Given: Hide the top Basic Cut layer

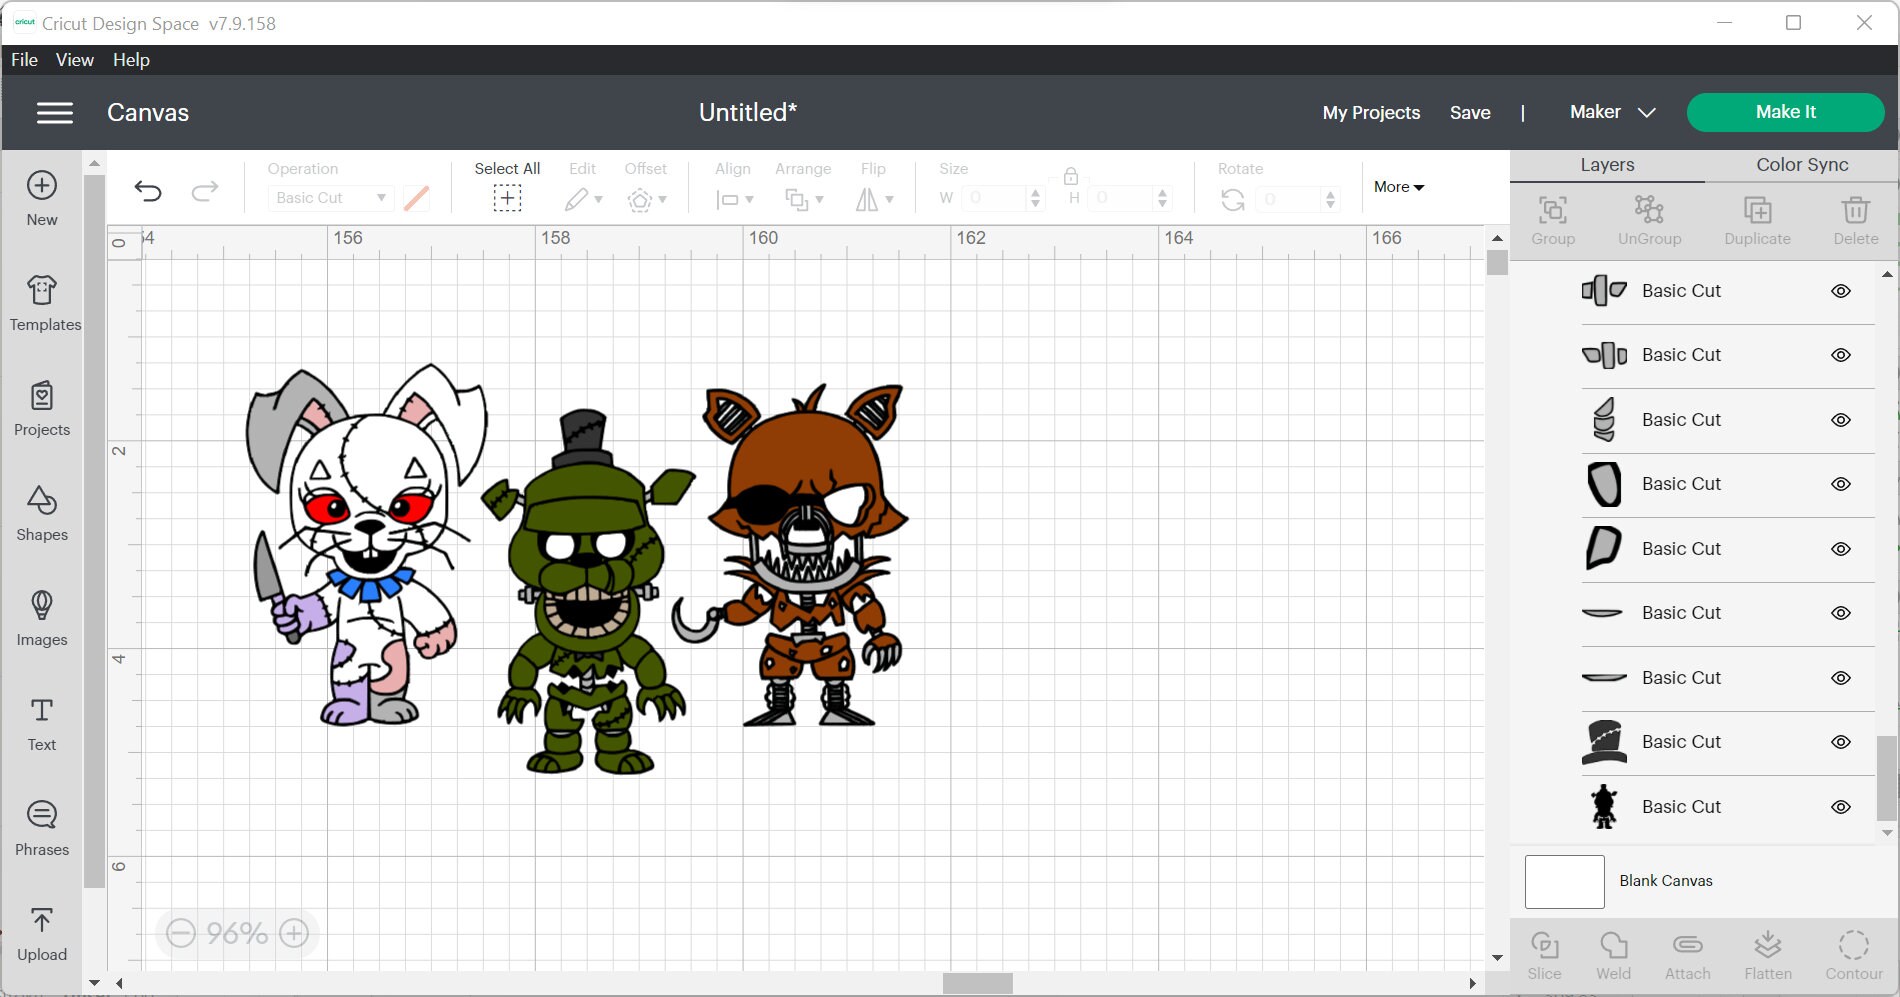Looking at the screenshot, I should pyautogui.click(x=1842, y=291).
